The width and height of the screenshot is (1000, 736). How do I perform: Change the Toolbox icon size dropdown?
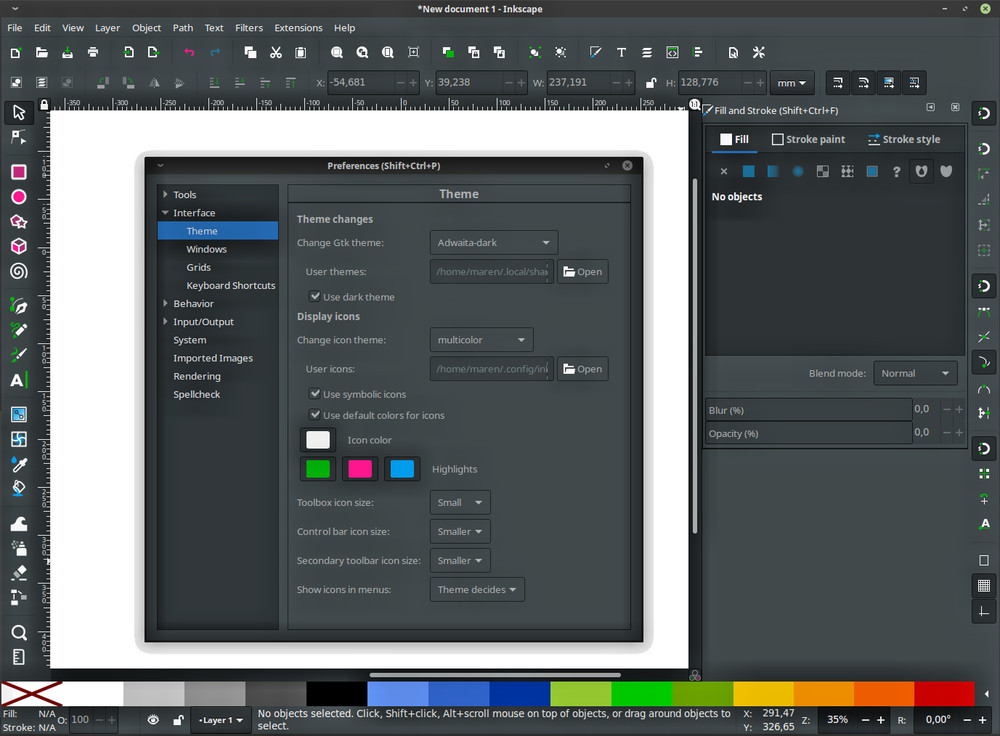click(x=459, y=502)
